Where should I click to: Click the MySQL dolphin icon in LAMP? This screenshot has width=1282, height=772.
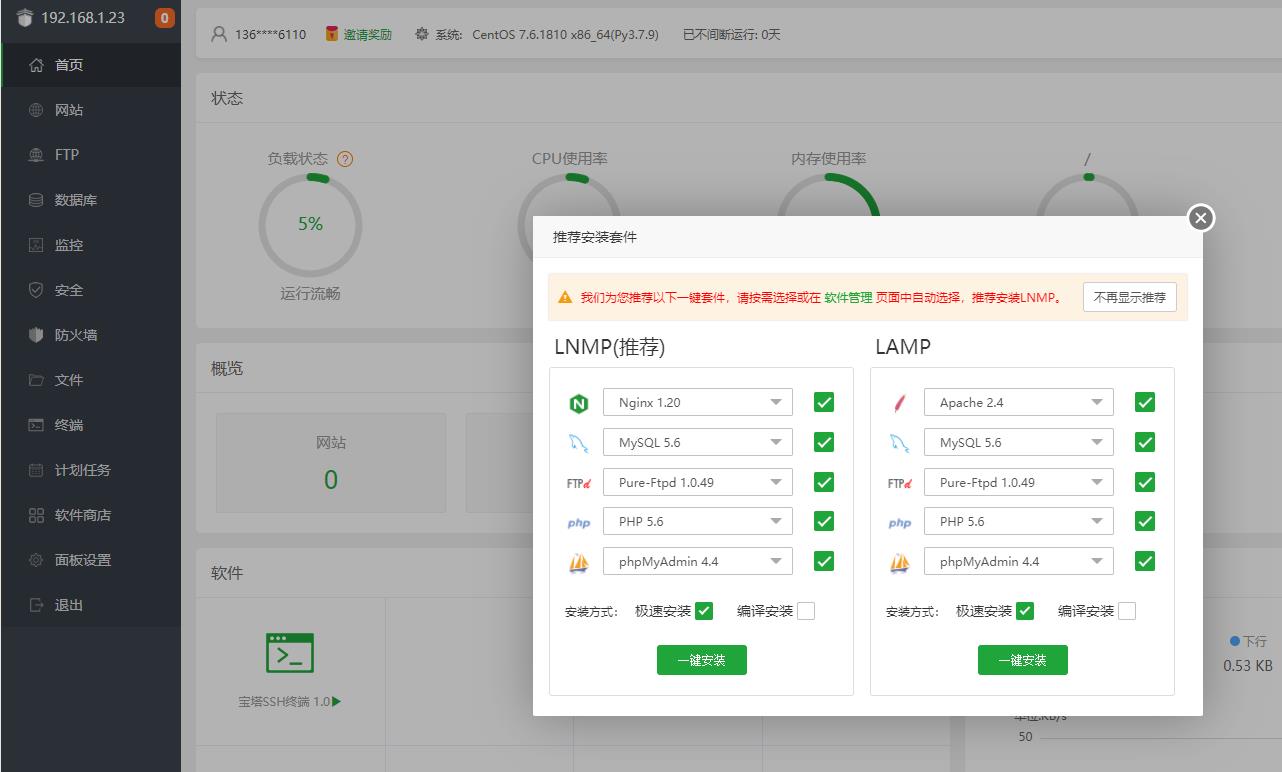899,443
